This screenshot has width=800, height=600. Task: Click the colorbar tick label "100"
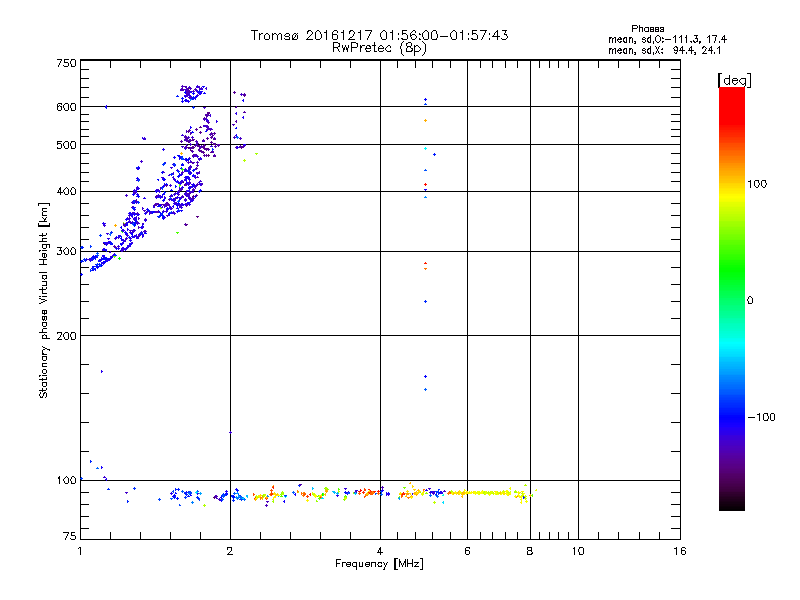coord(757,184)
